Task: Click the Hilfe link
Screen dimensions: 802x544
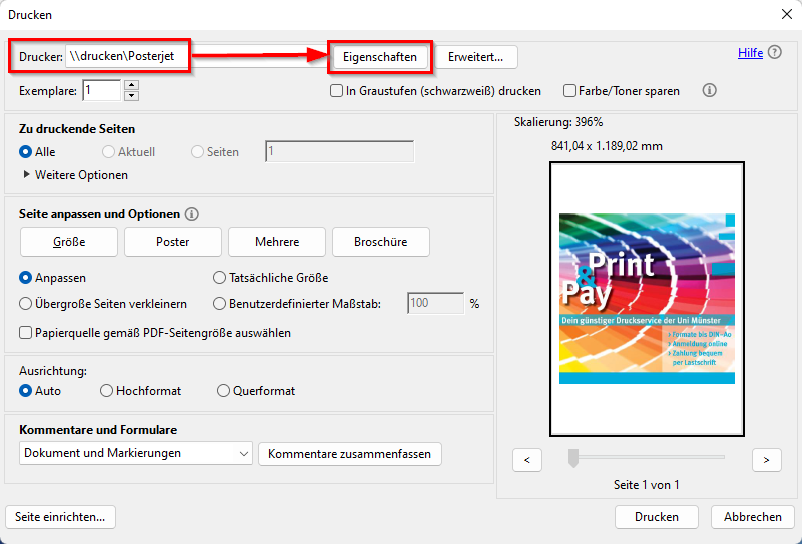Action: click(x=750, y=53)
